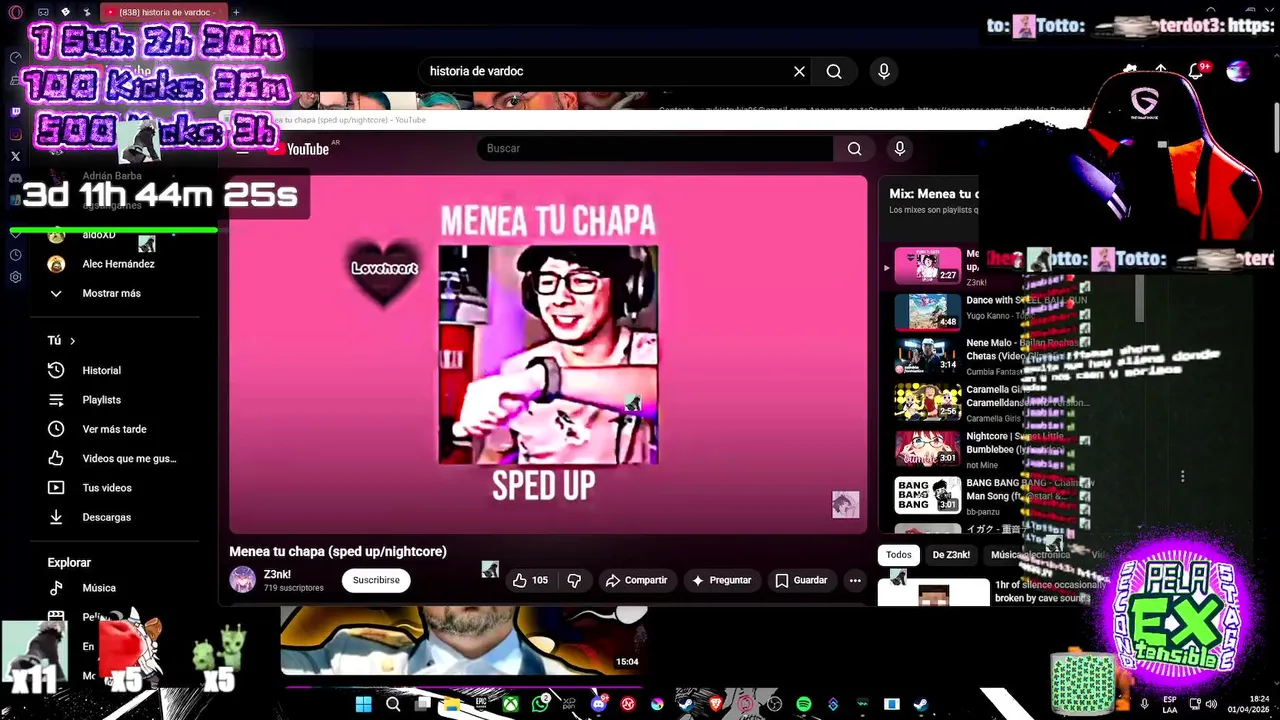
Task: Play the Caramella Girls mix item thumbnail
Action: (927, 402)
